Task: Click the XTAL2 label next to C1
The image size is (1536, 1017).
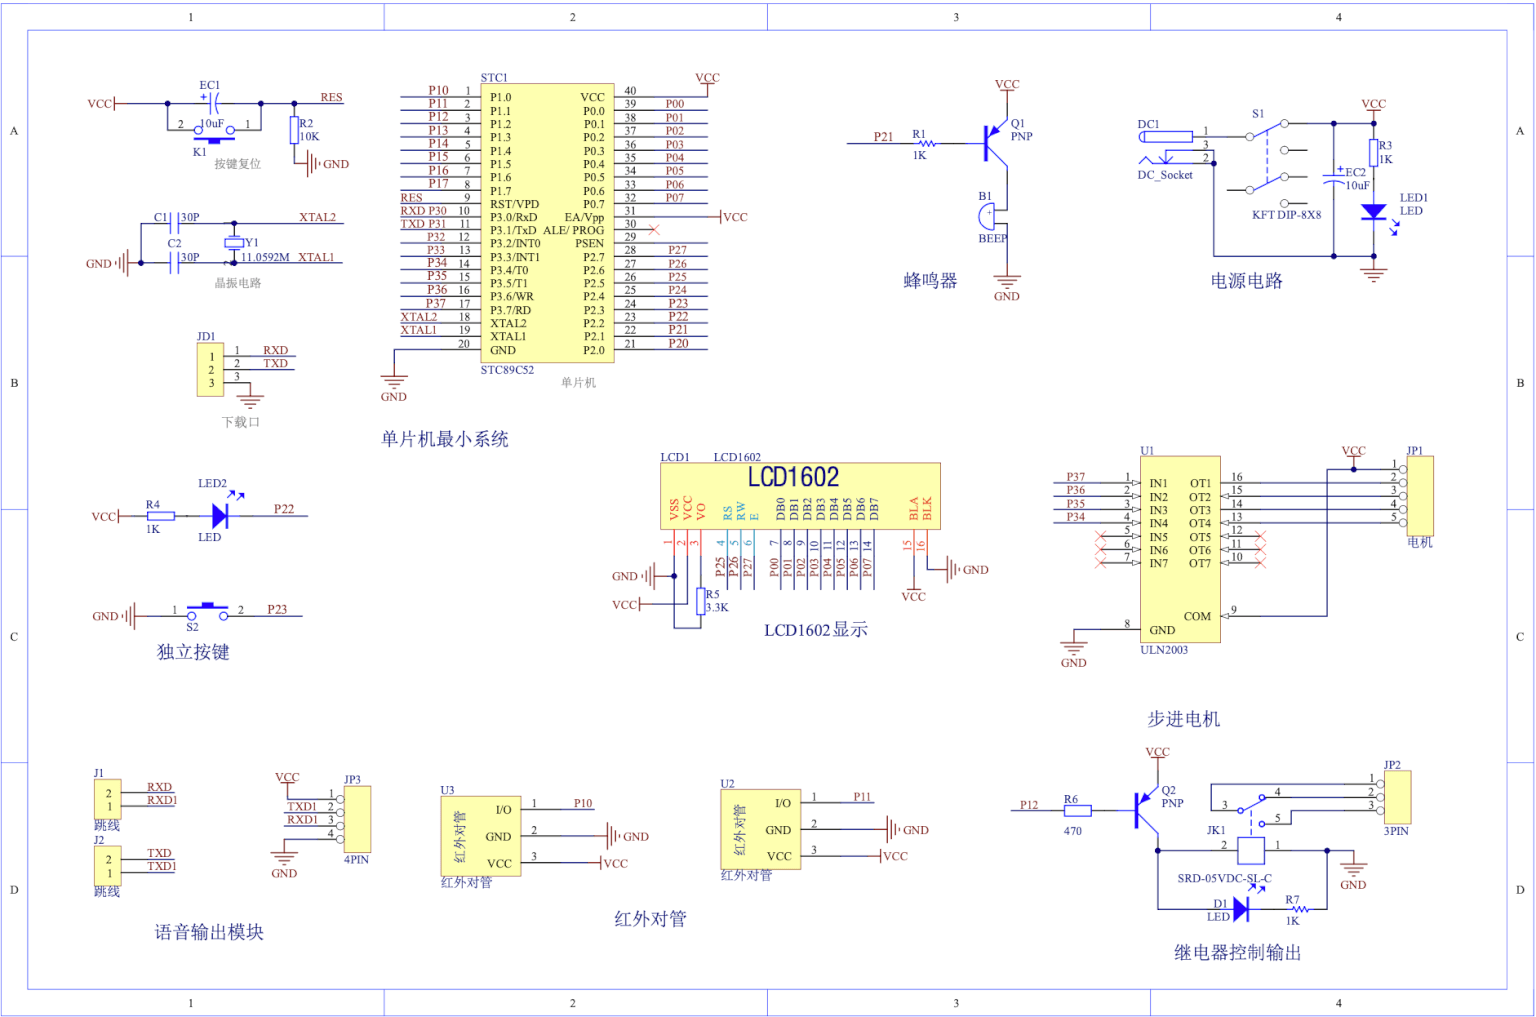Action: pos(317,217)
